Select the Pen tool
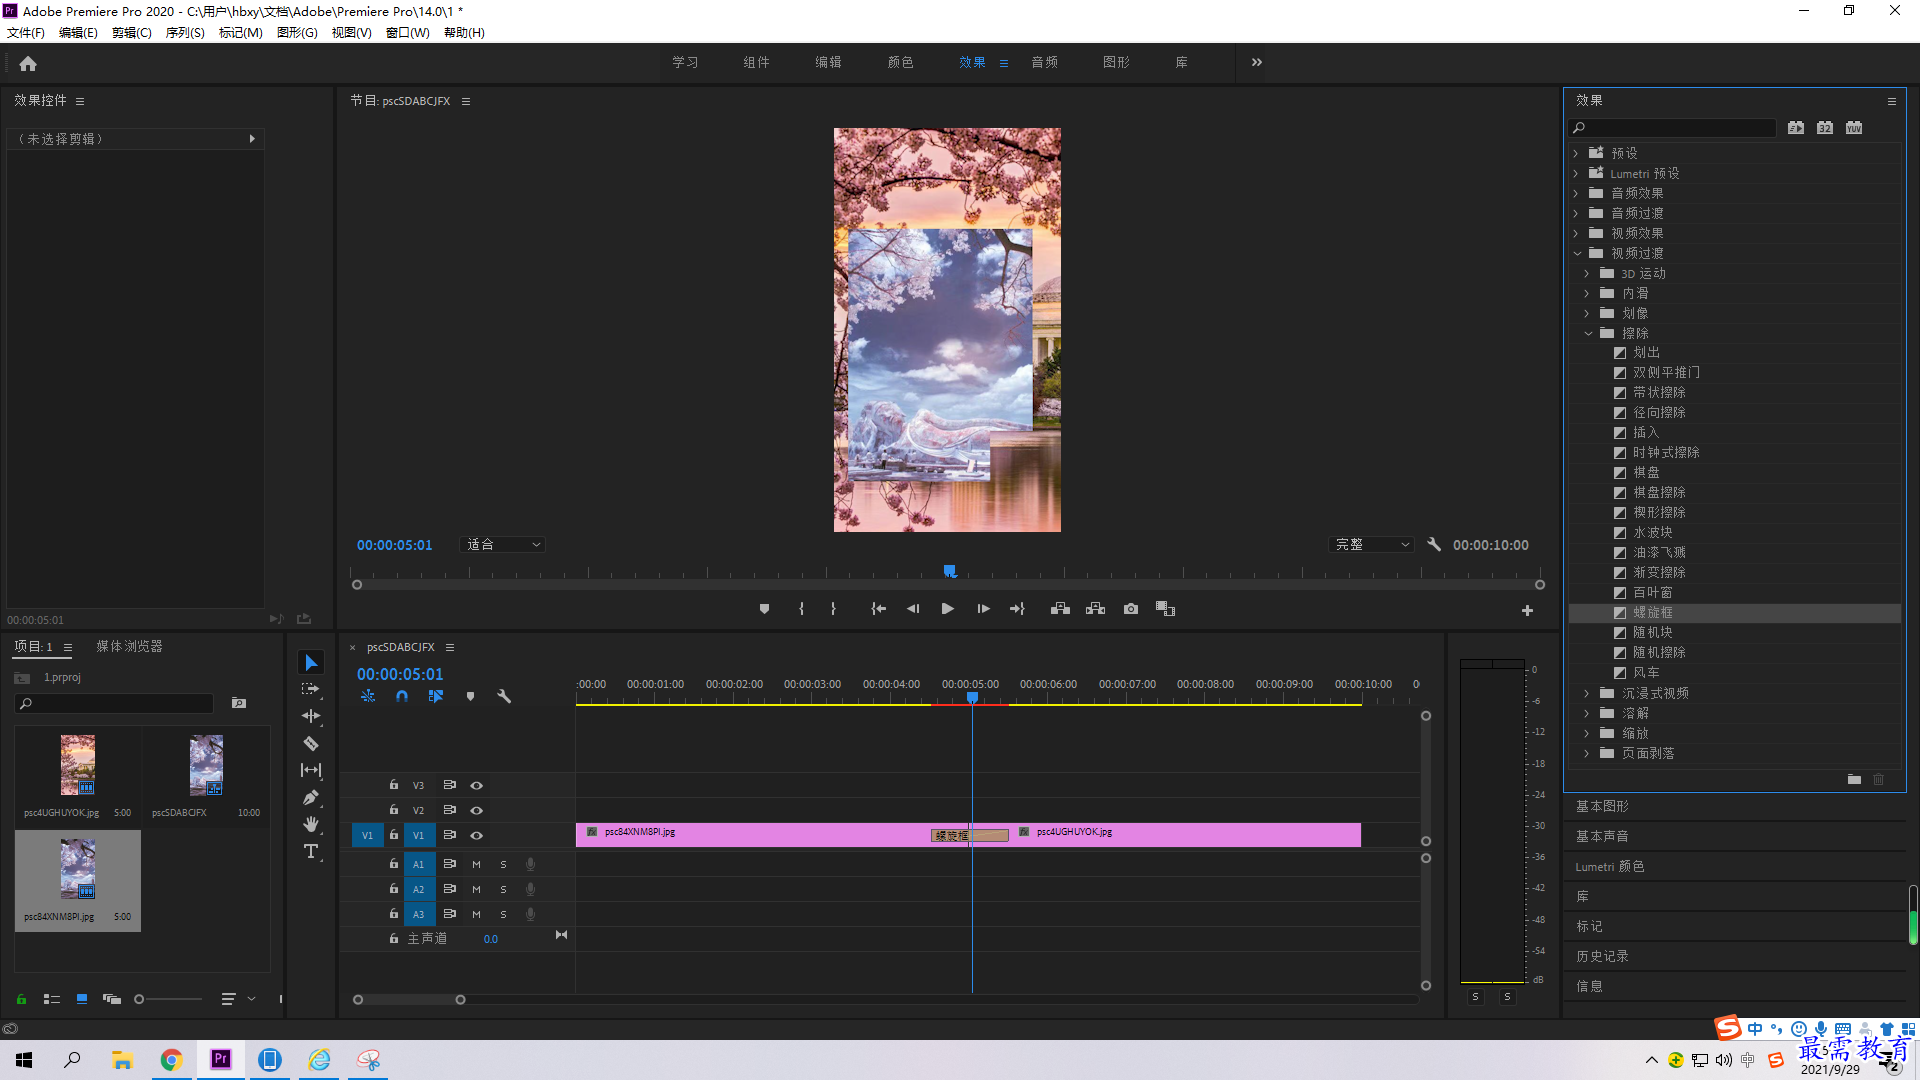The width and height of the screenshot is (1920, 1080). click(311, 797)
